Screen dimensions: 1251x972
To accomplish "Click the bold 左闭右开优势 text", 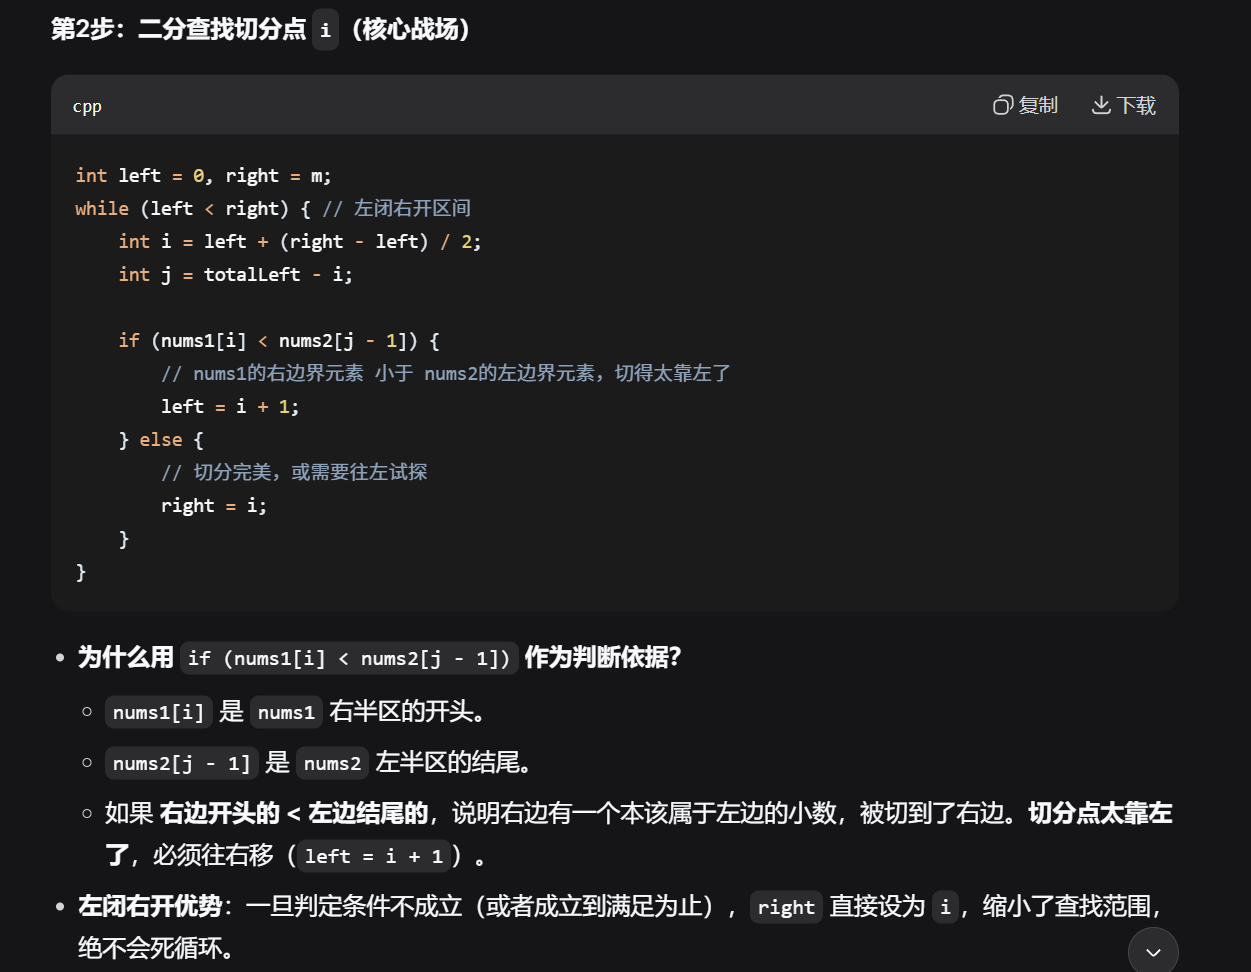I will click(150, 906).
